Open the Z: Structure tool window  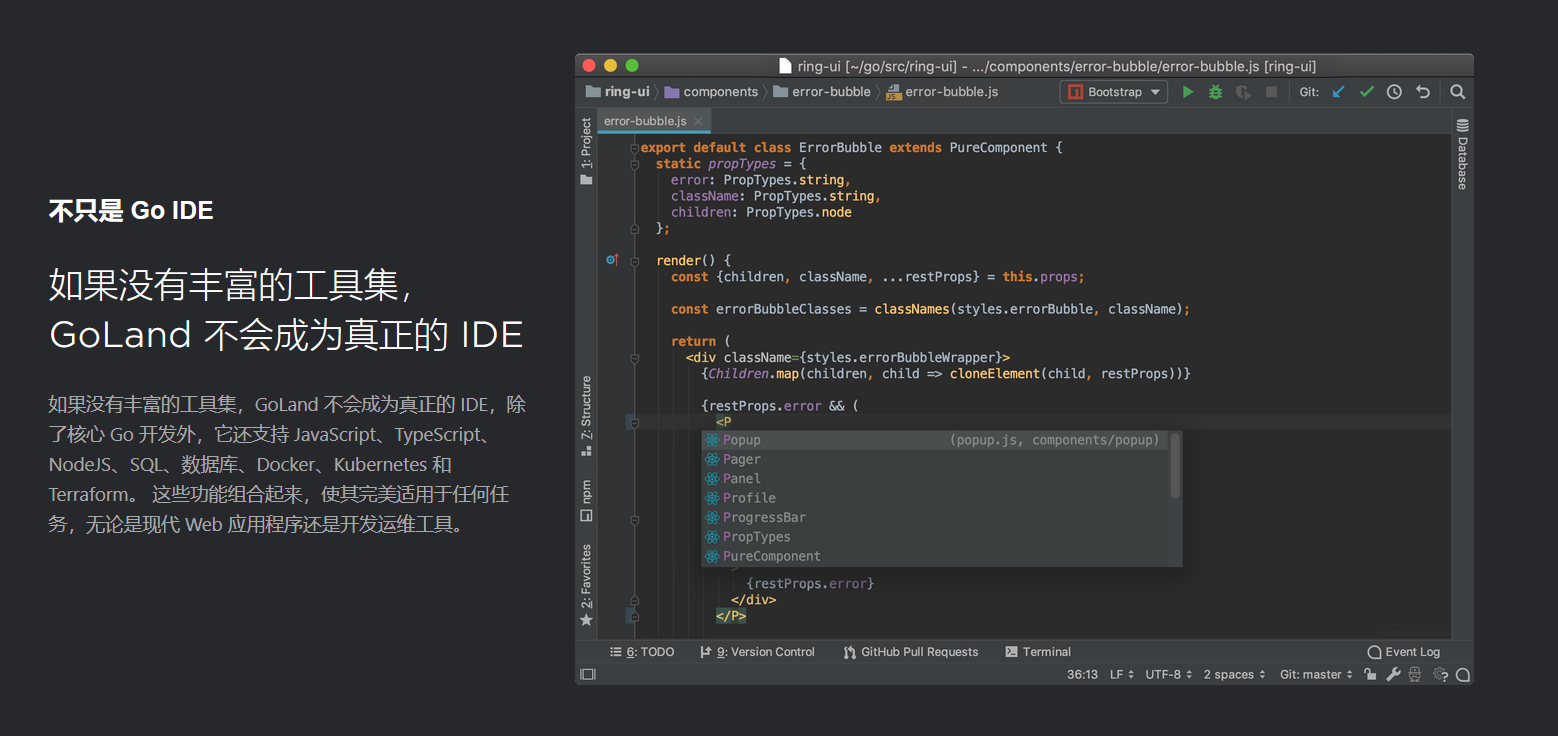[x=586, y=416]
